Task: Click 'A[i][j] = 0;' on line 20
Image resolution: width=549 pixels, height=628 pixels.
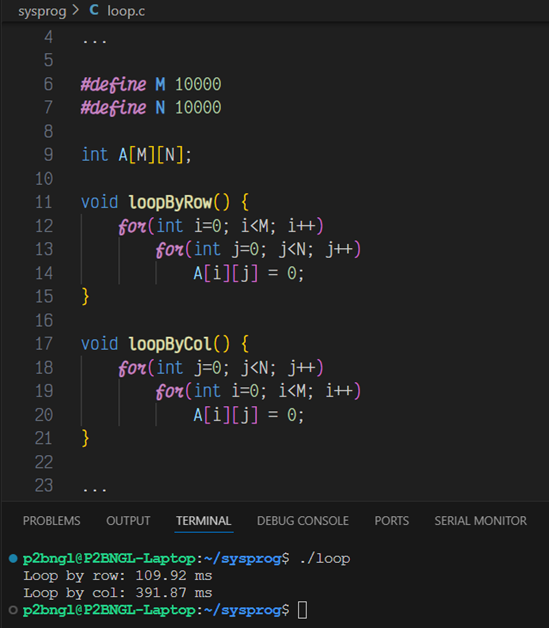Action: point(249,415)
